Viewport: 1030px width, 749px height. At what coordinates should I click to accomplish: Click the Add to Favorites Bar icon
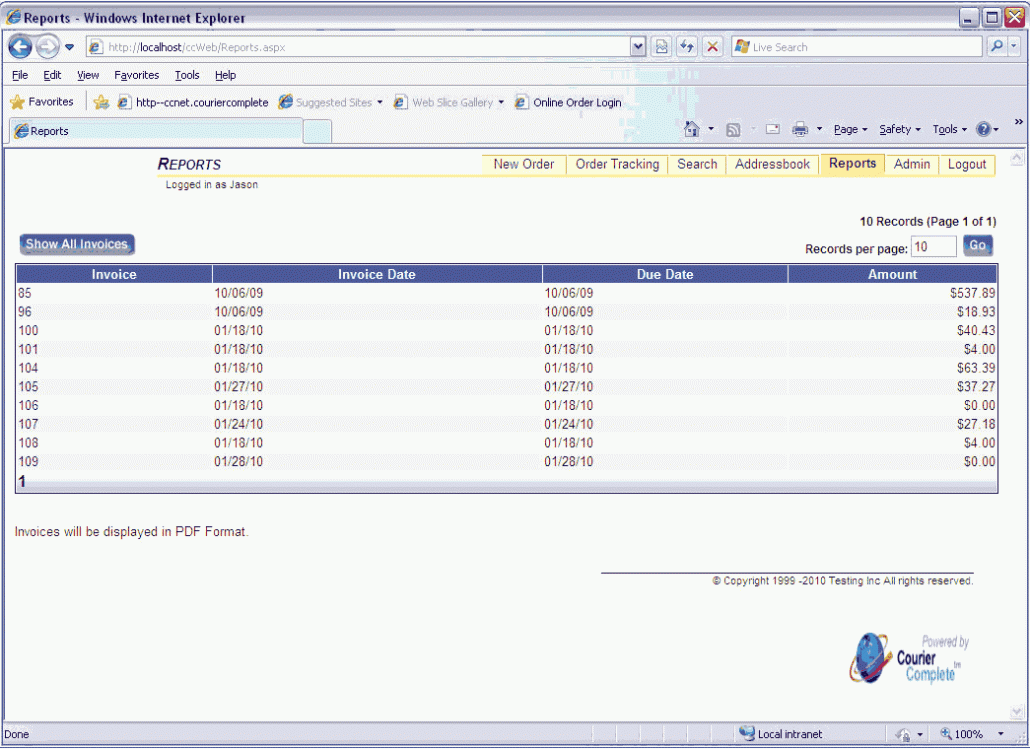pos(101,102)
